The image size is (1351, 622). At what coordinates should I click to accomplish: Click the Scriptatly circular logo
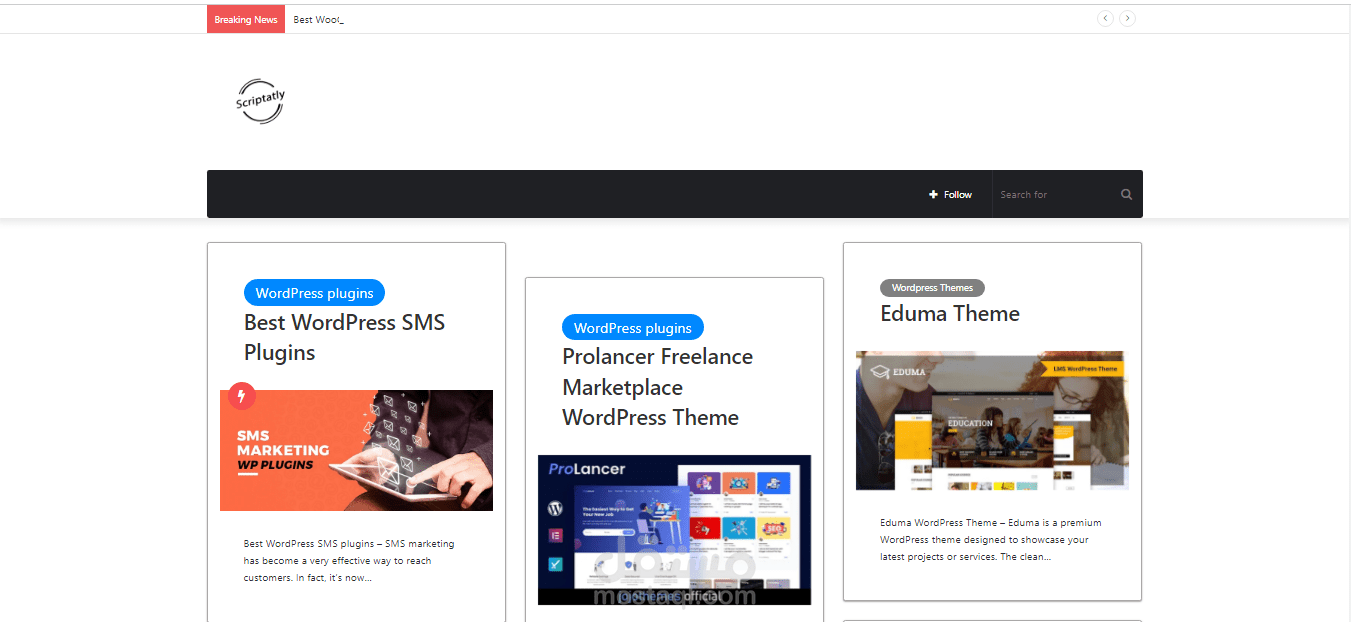coord(260,101)
